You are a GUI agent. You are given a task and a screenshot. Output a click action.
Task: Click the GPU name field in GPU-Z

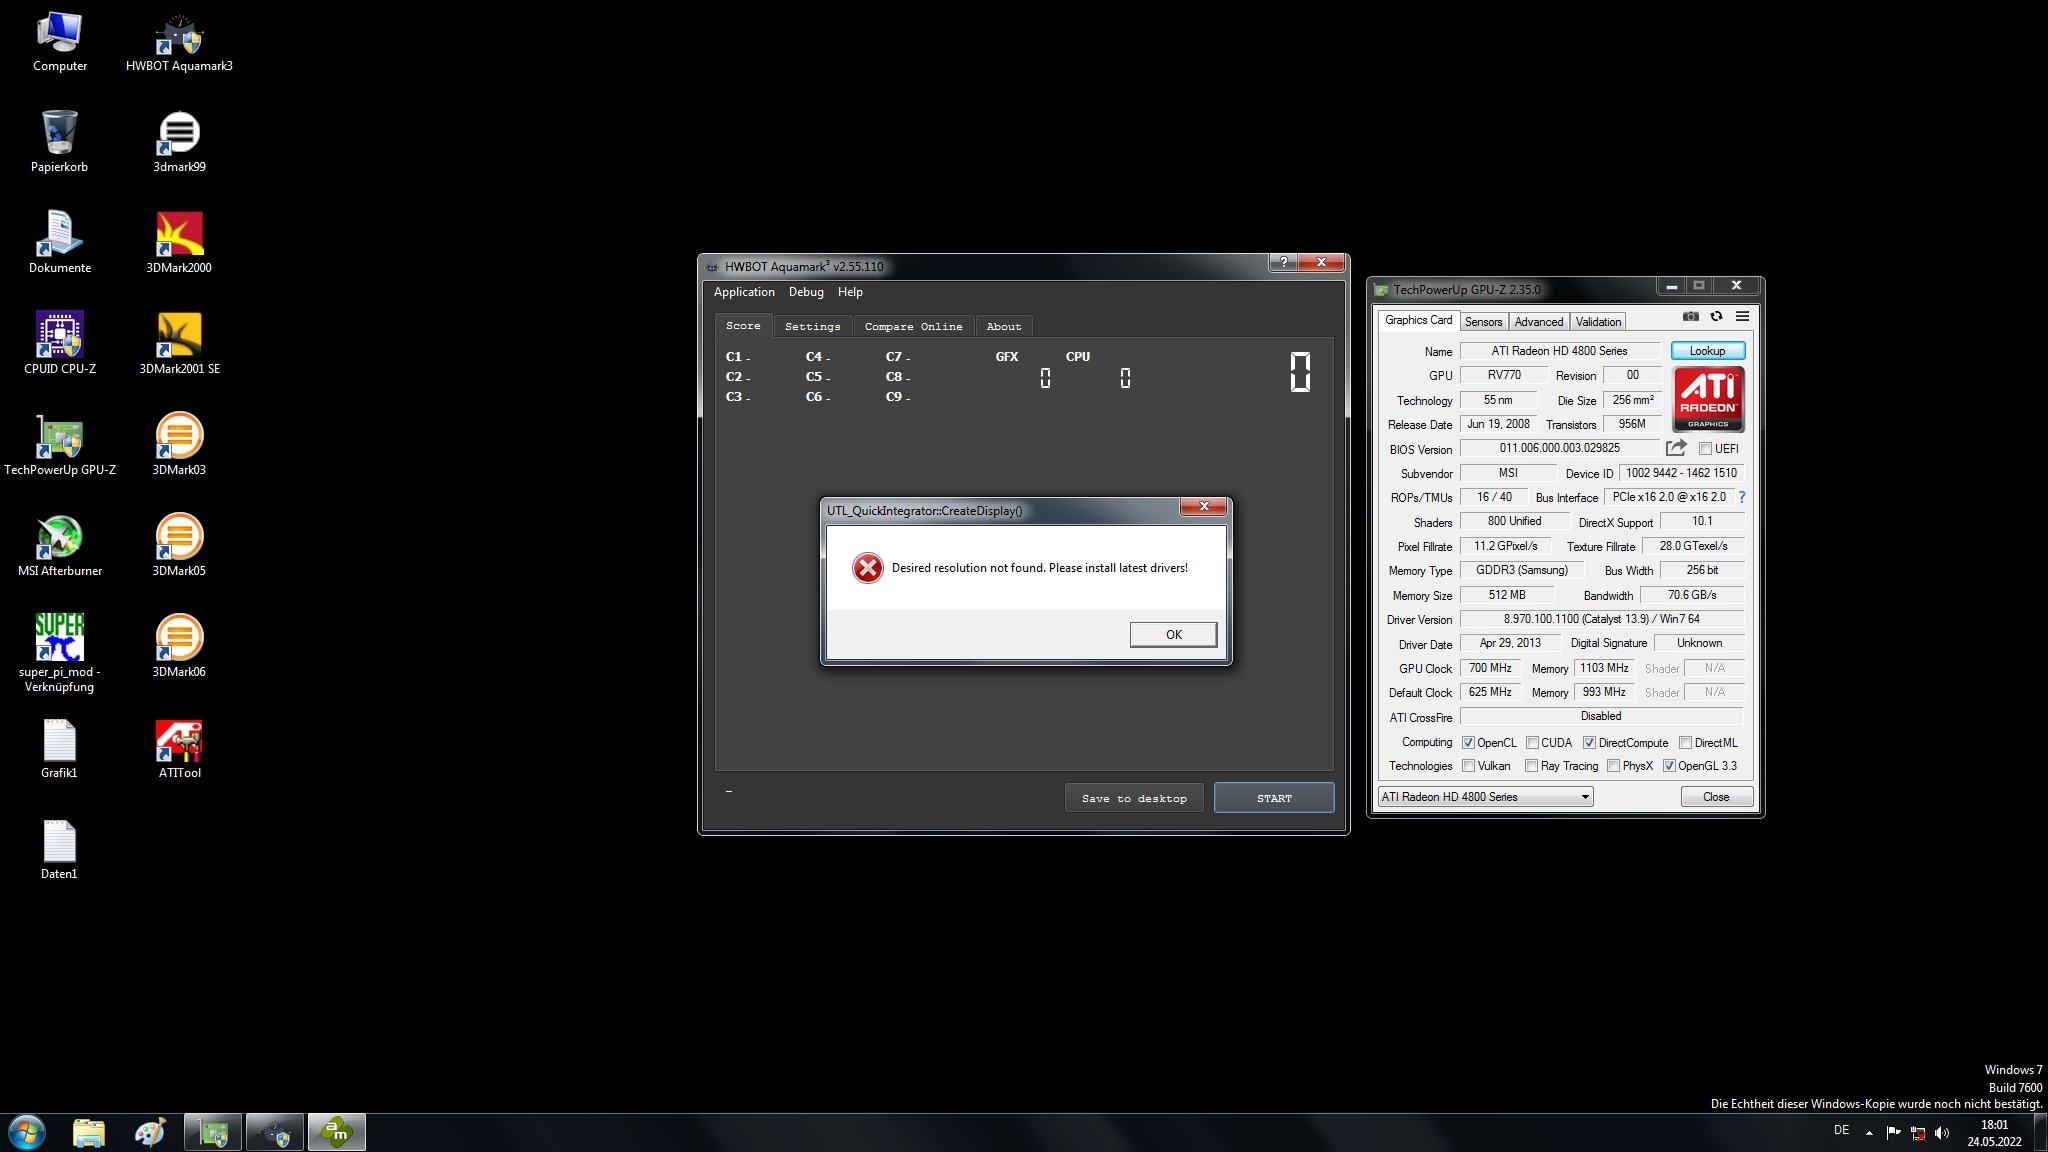1559,351
